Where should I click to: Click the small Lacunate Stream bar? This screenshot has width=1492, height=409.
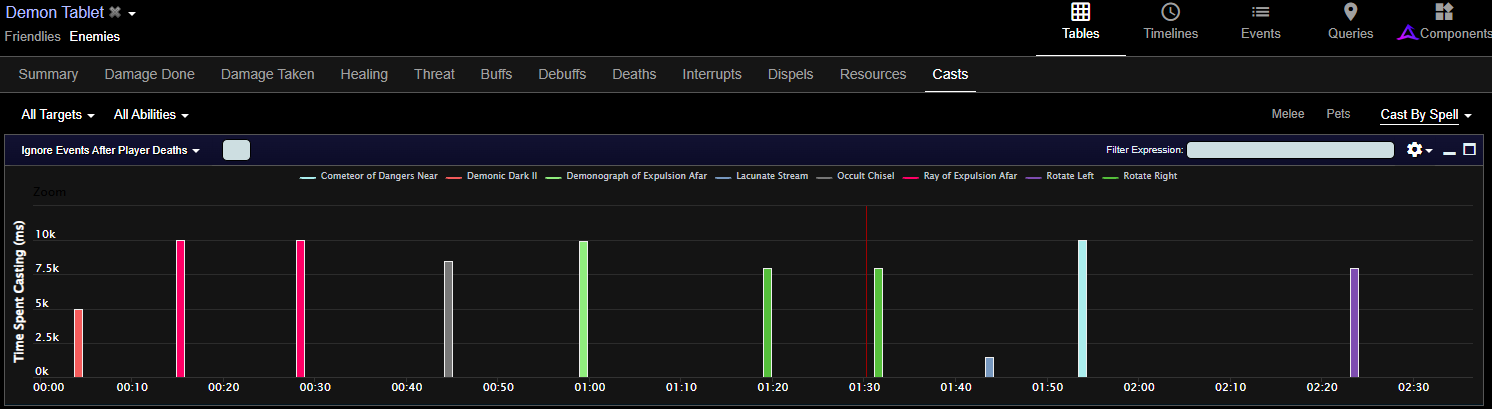(x=990, y=367)
